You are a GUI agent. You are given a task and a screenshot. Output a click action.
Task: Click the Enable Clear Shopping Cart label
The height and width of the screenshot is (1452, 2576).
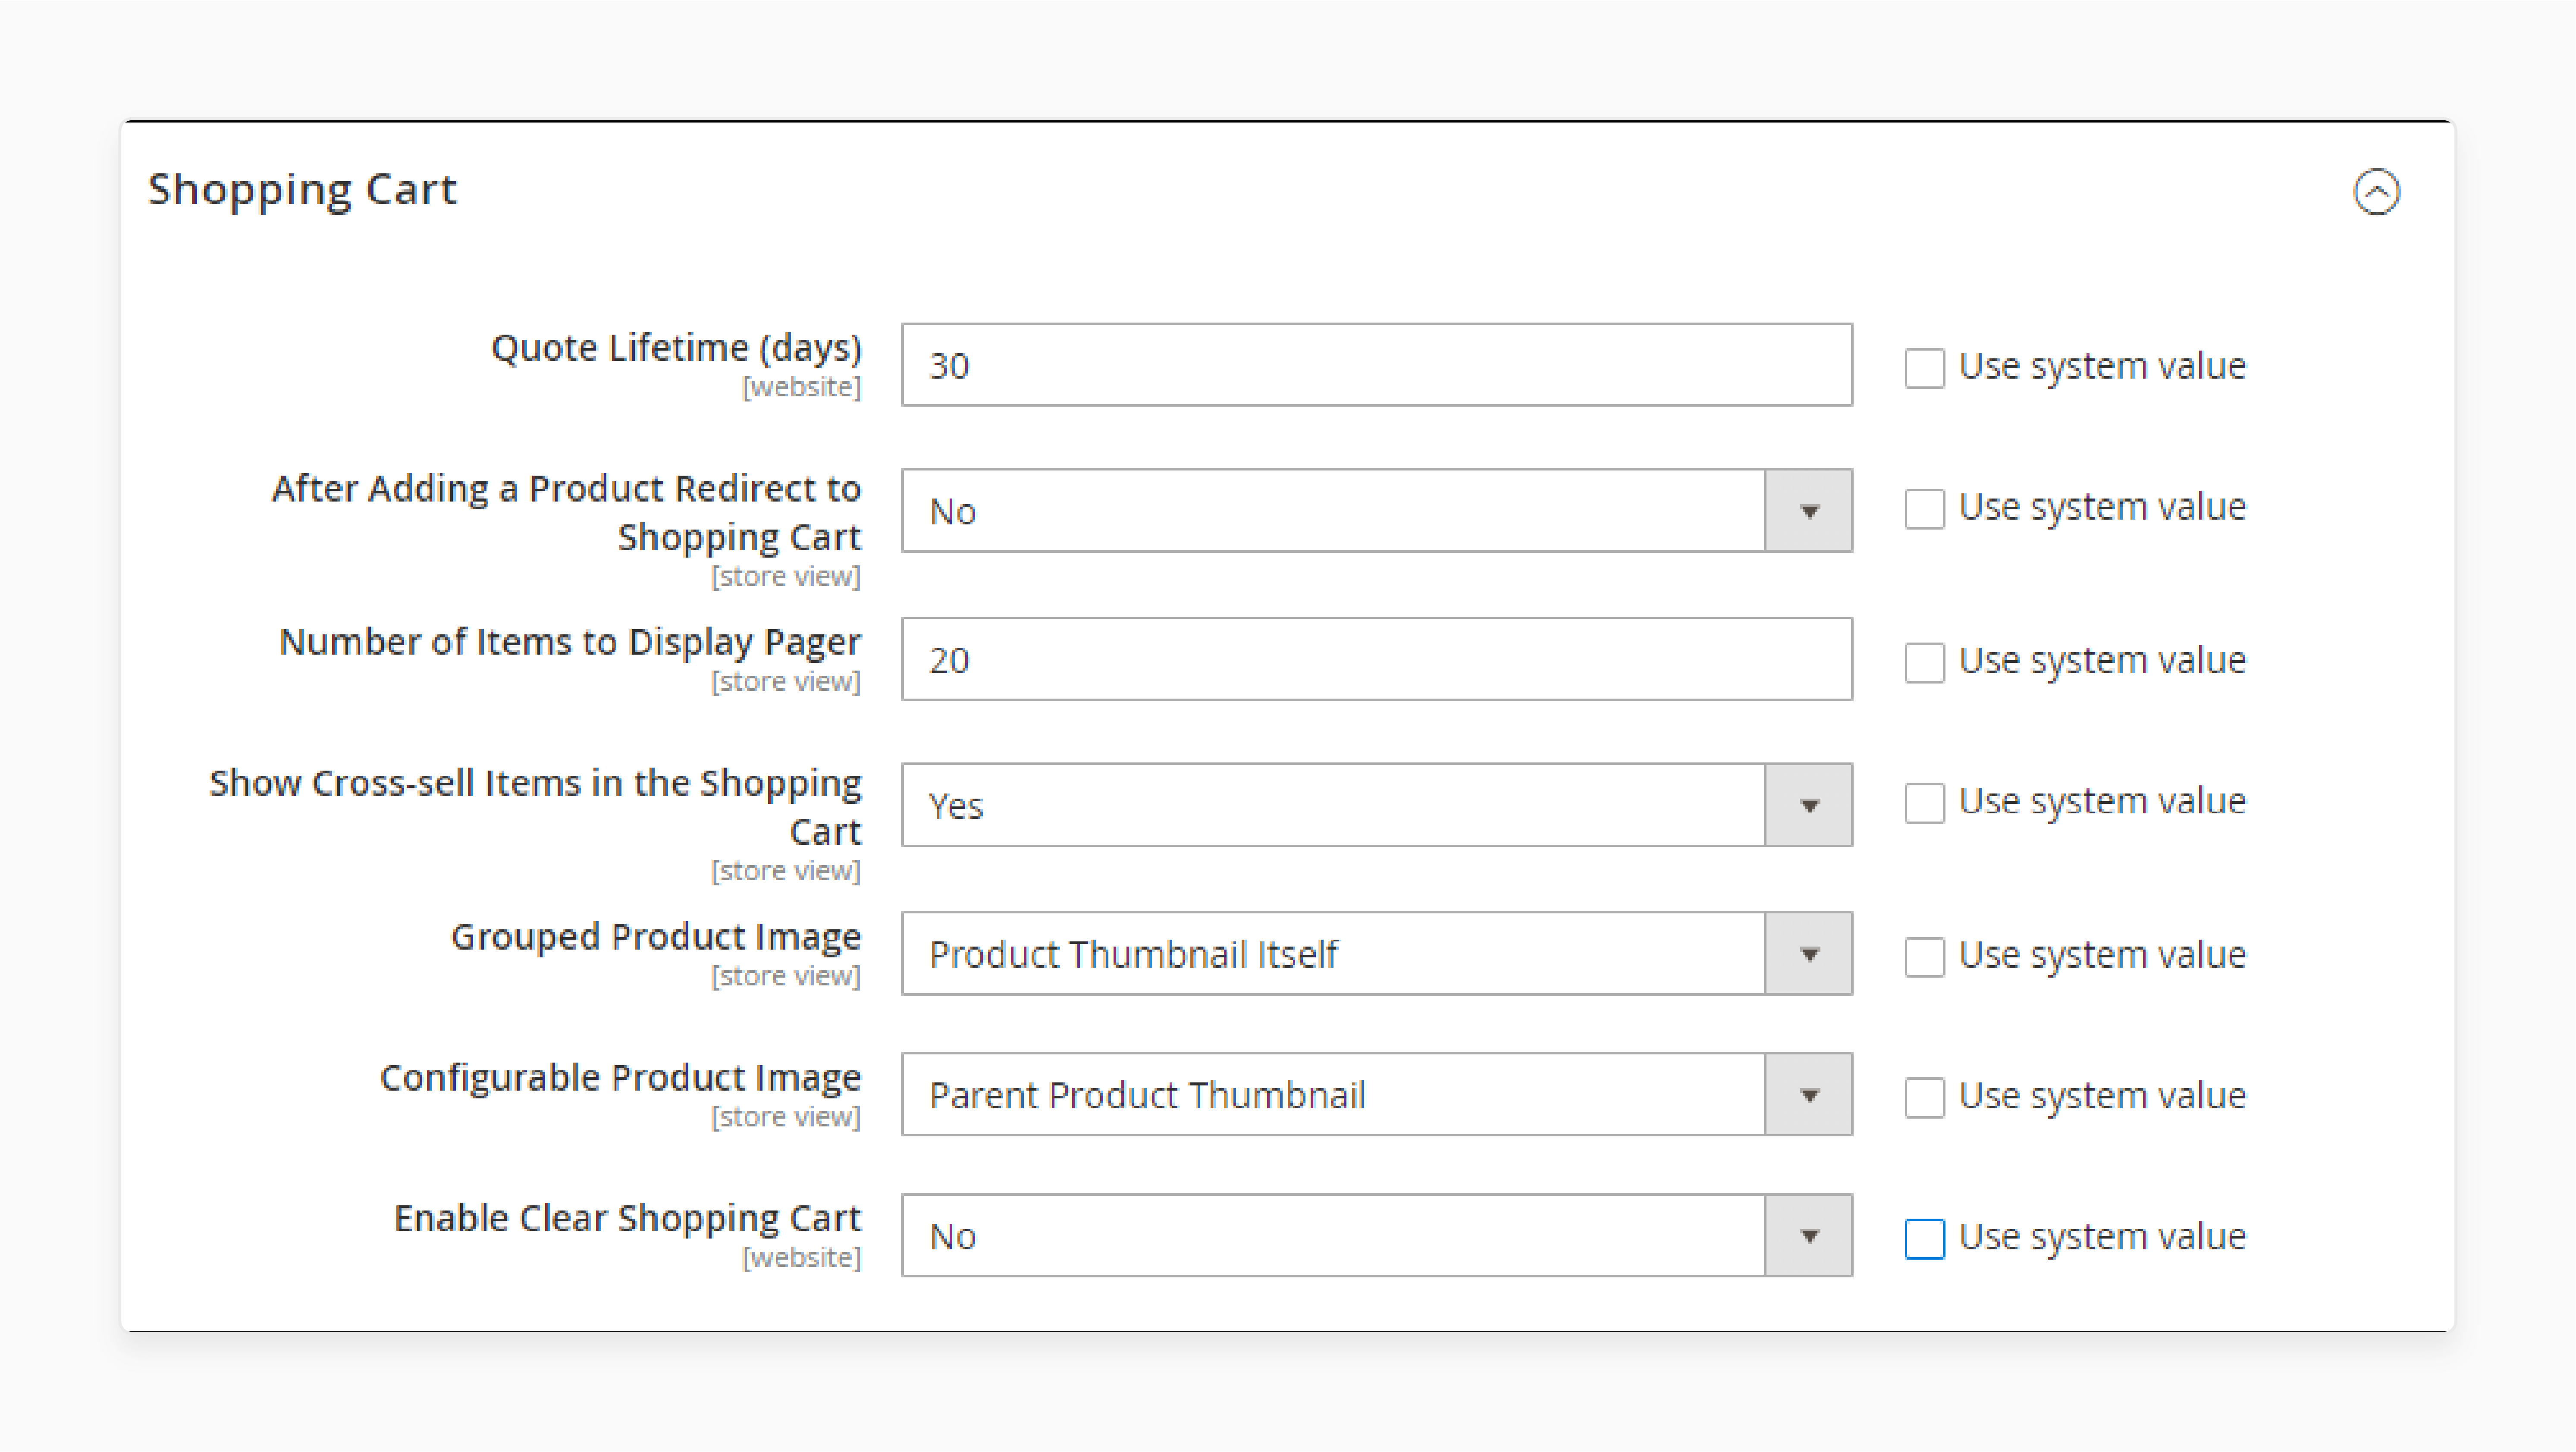pyautogui.click(x=627, y=1219)
